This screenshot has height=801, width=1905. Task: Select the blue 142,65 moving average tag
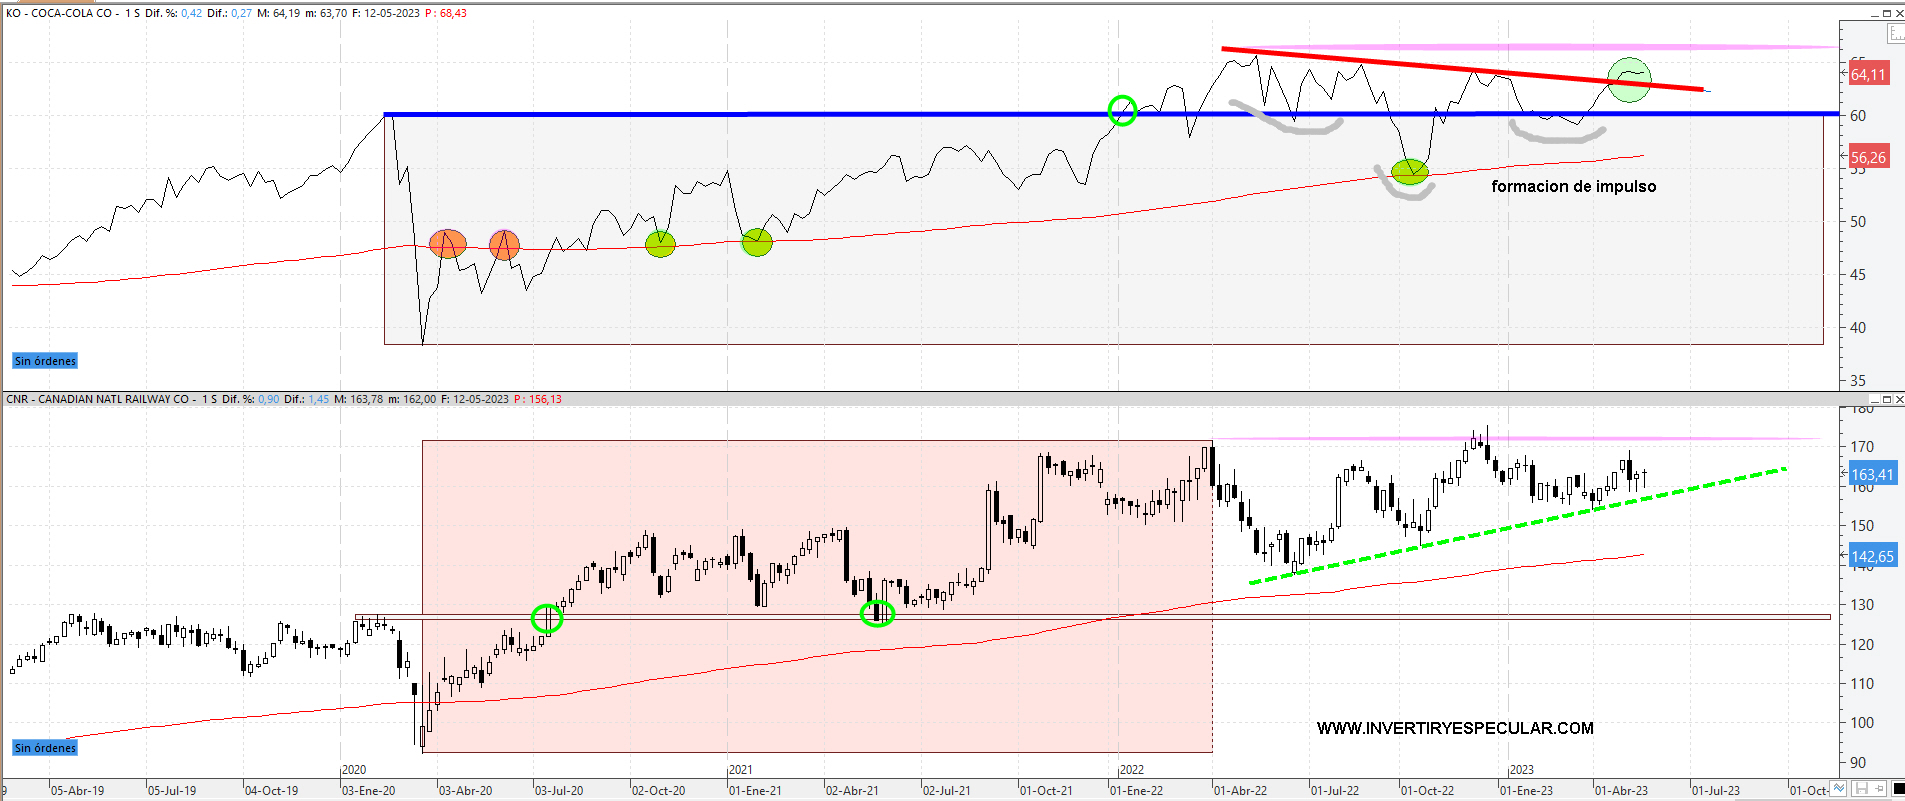pyautogui.click(x=1871, y=557)
